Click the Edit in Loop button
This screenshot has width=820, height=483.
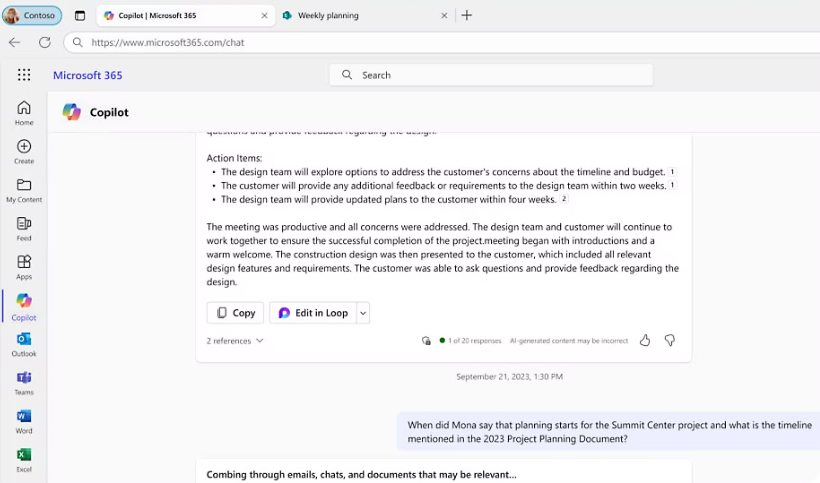pos(313,313)
